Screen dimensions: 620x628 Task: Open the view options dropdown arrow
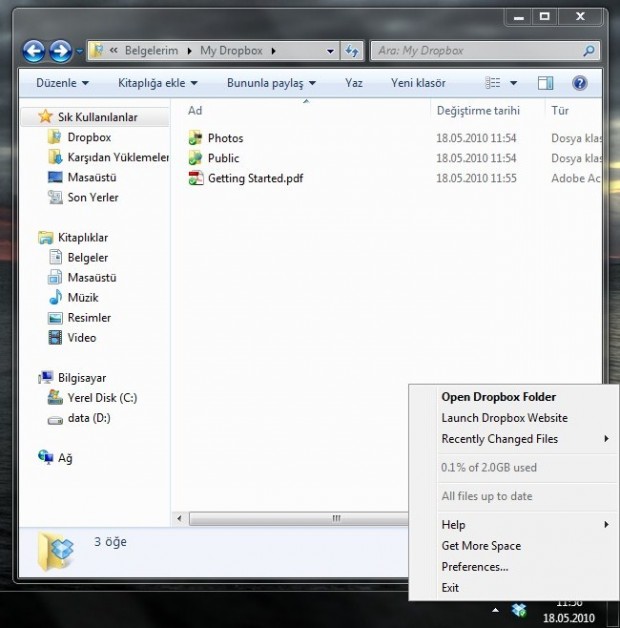click(x=513, y=83)
